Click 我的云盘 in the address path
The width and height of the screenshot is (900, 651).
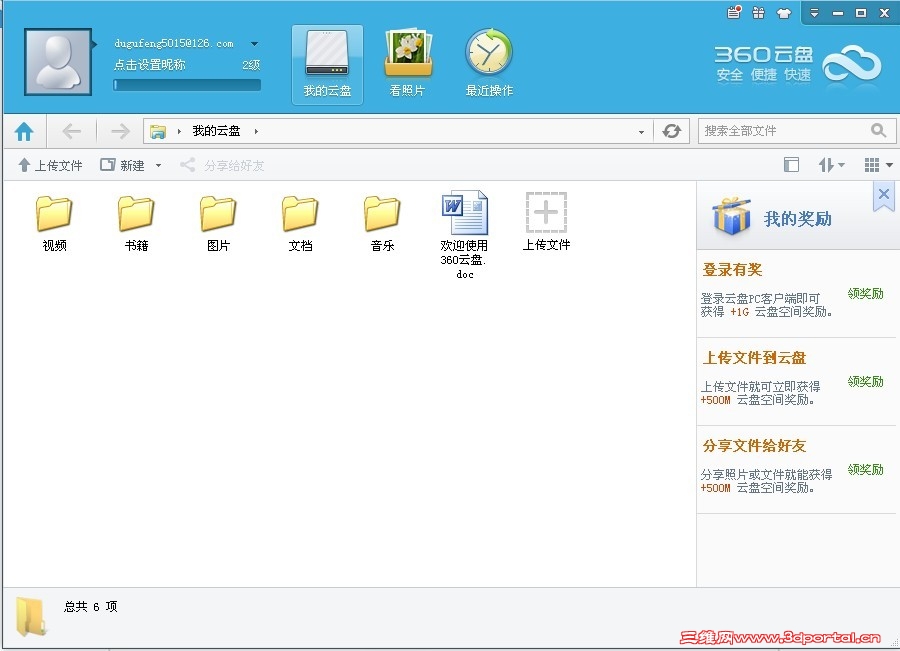coord(216,131)
